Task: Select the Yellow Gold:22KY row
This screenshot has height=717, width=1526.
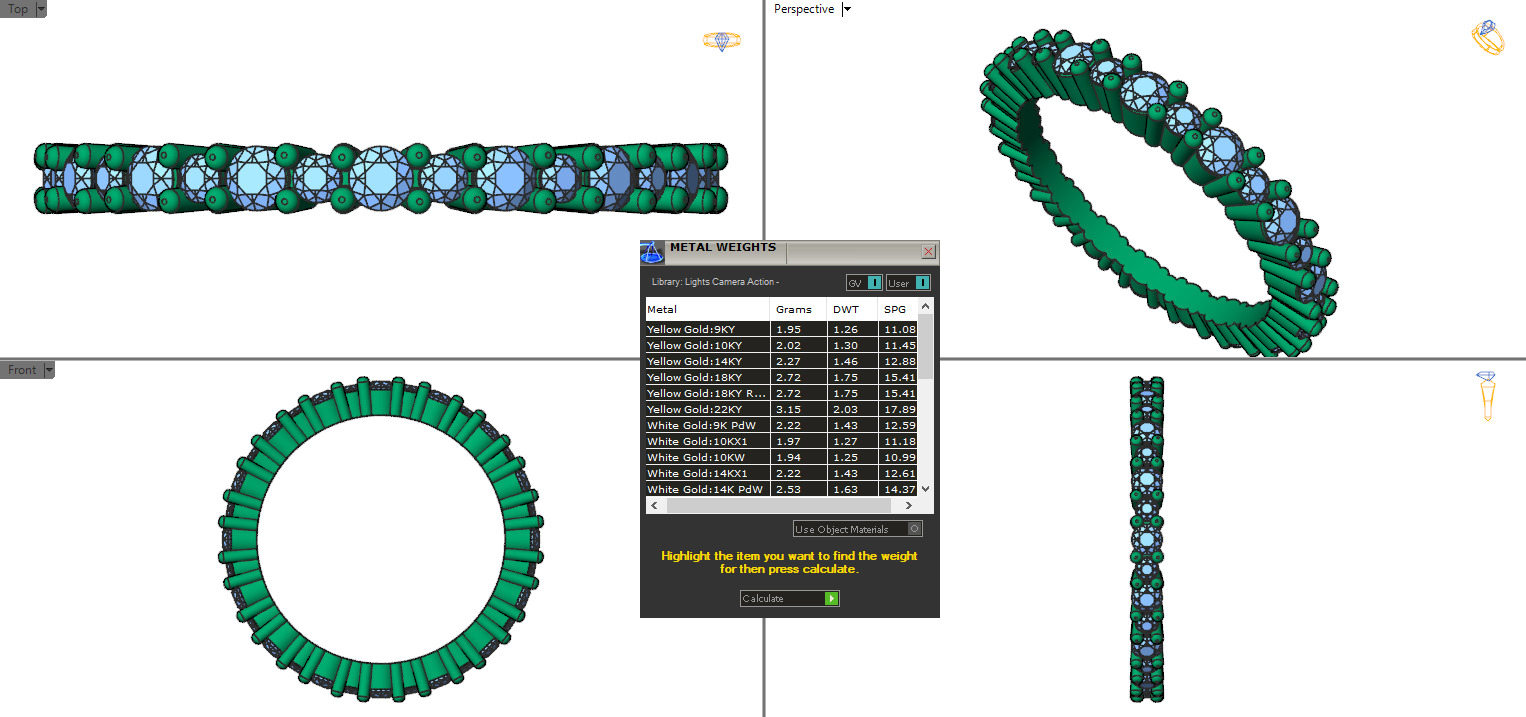Action: pos(782,409)
